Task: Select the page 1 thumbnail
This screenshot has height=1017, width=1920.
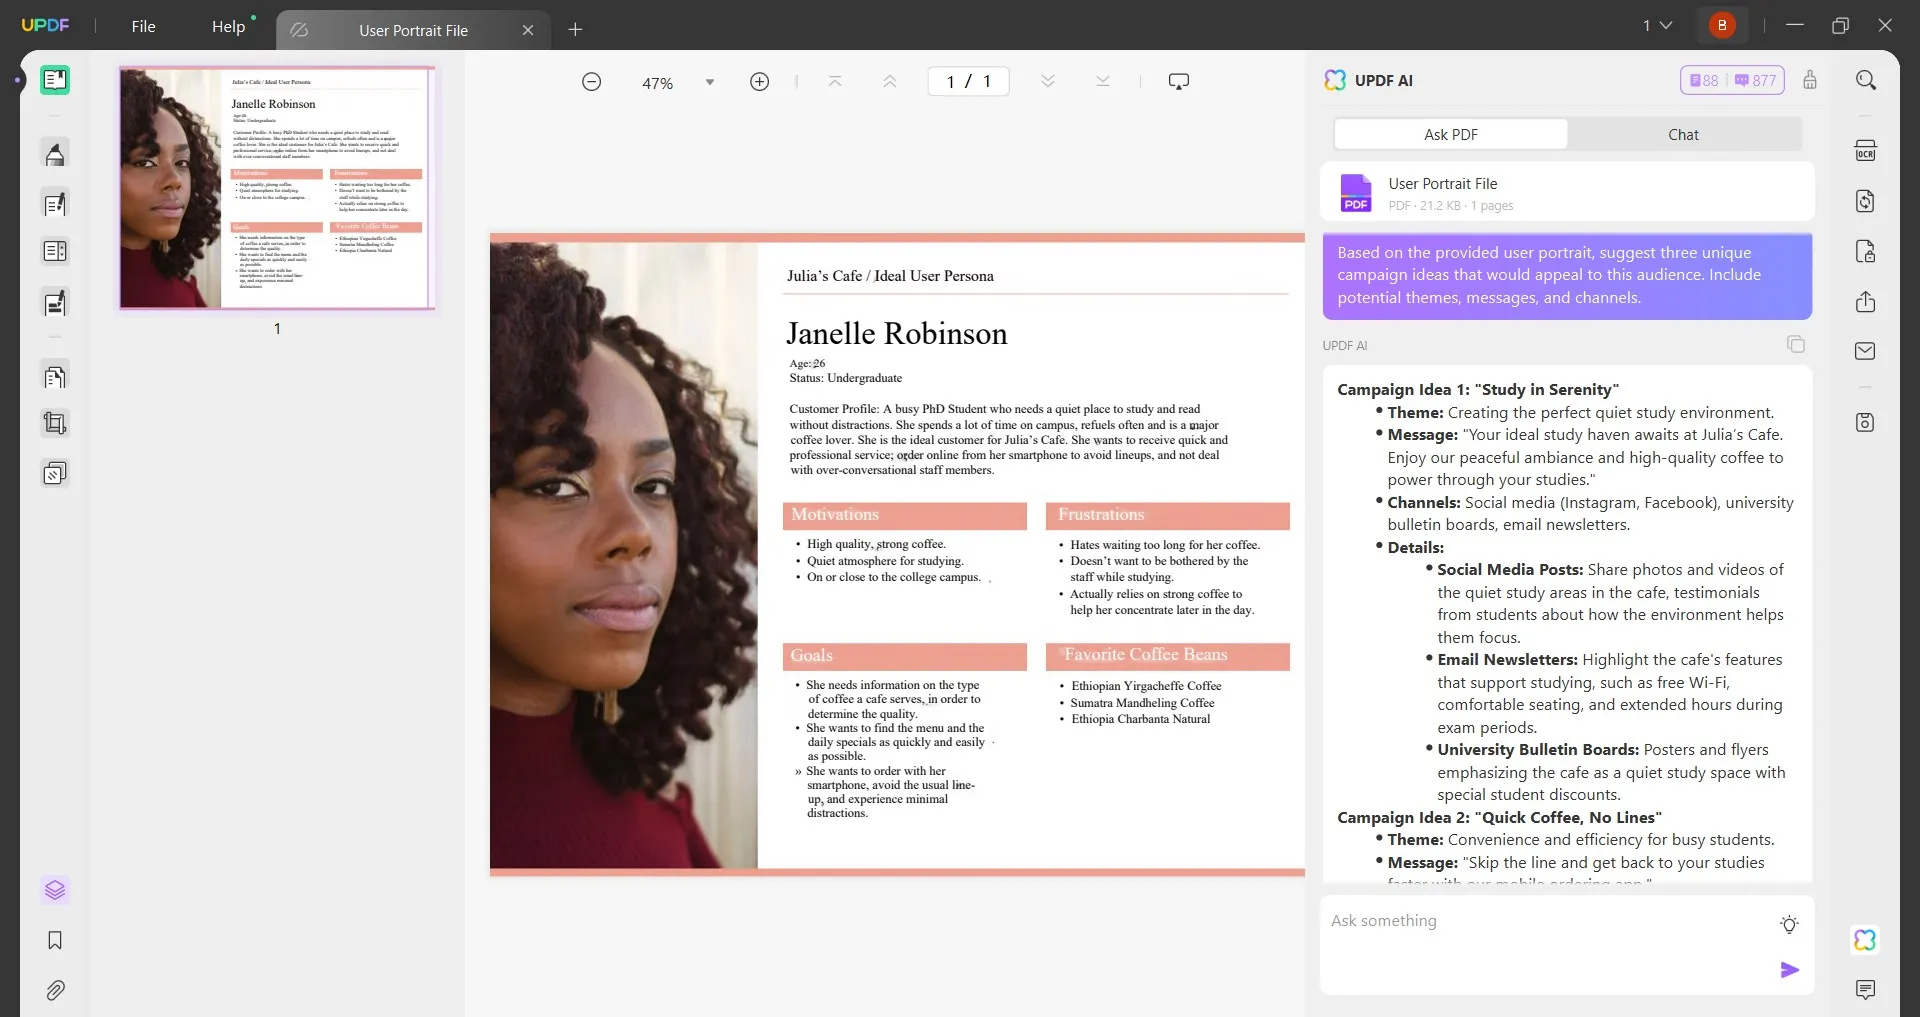Action: (277, 188)
